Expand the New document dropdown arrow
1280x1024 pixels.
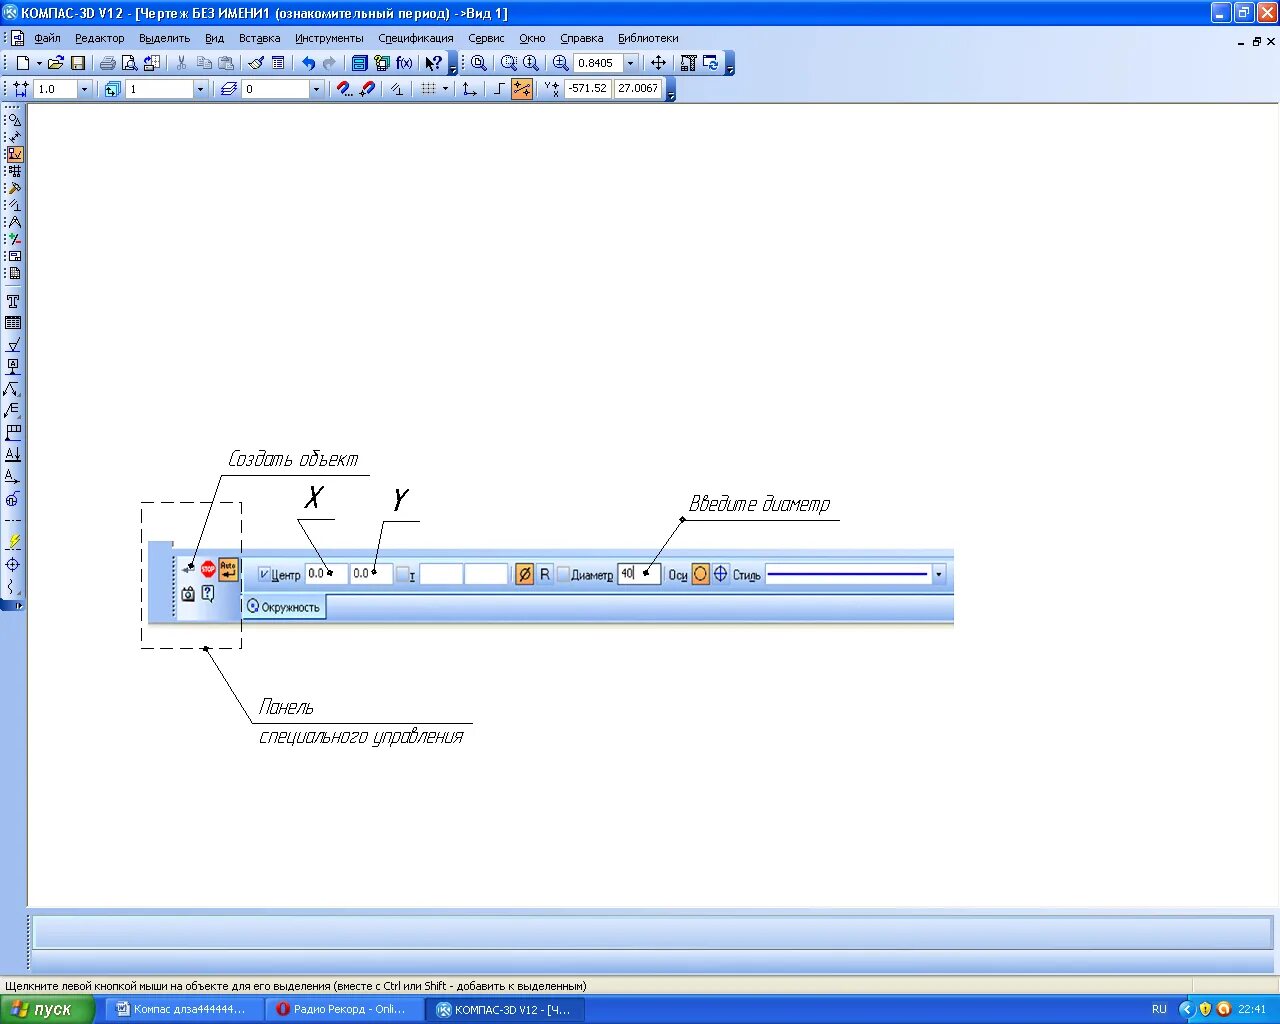(39, 63)
